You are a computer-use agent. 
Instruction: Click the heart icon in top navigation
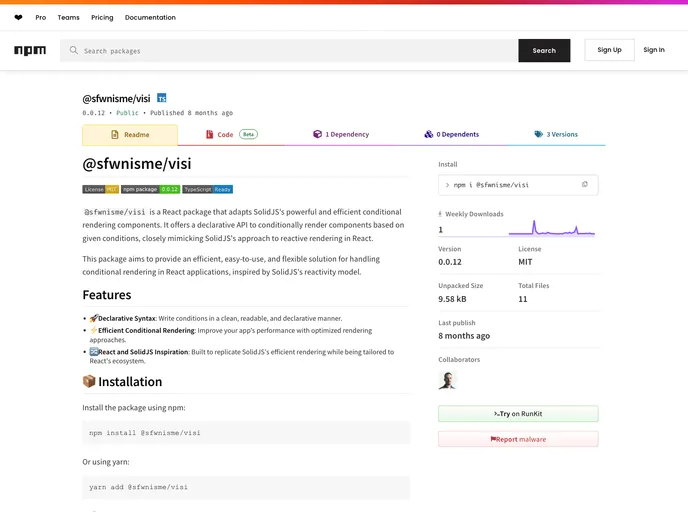18,18
